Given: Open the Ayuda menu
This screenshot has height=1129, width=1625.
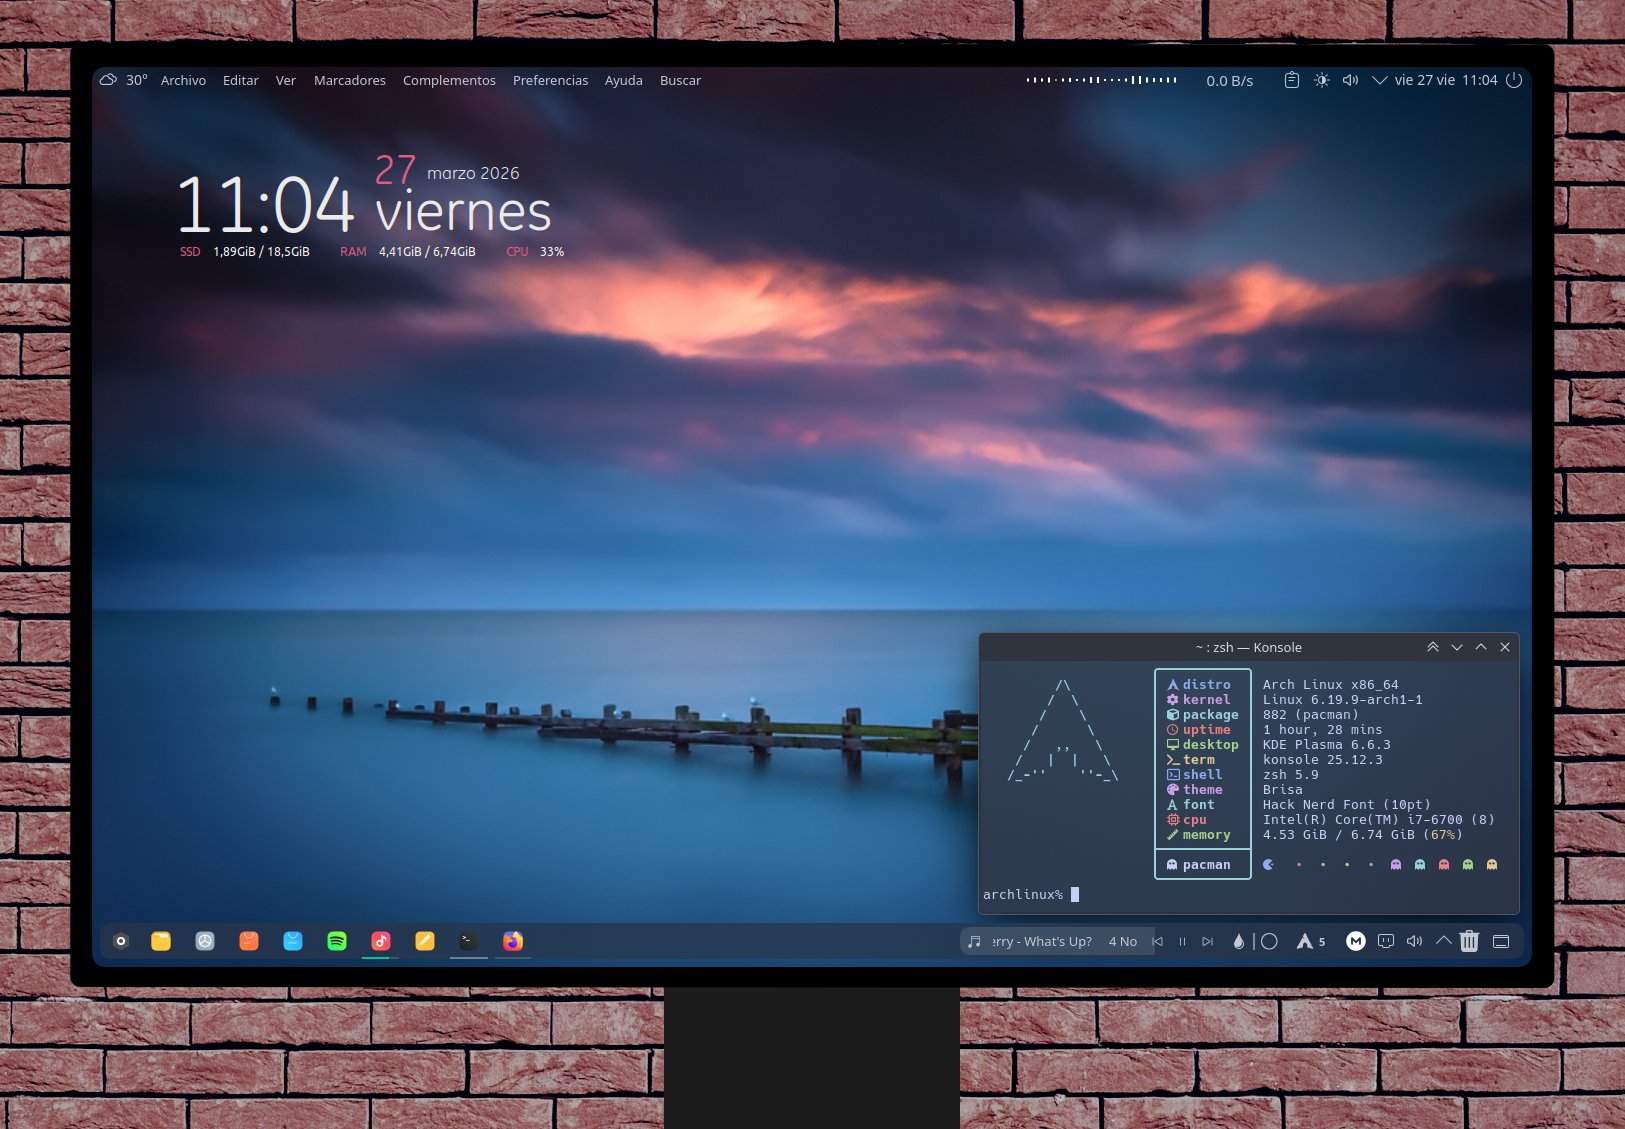Looking at the screenshot, I should point(623,80).
